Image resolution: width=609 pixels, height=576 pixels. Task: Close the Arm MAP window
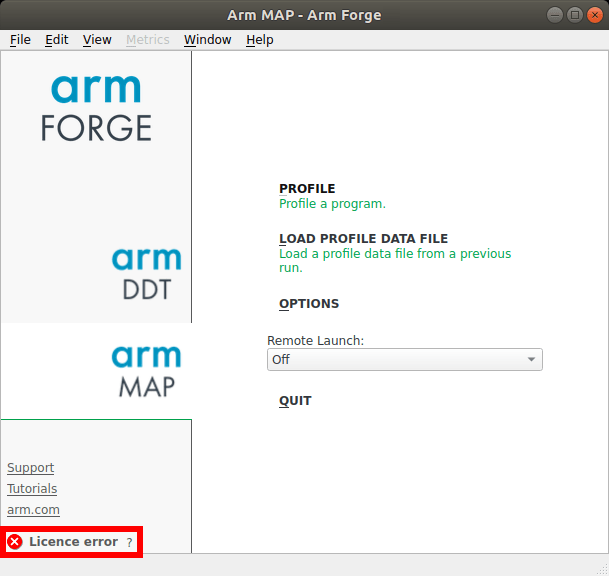[595, 15]
